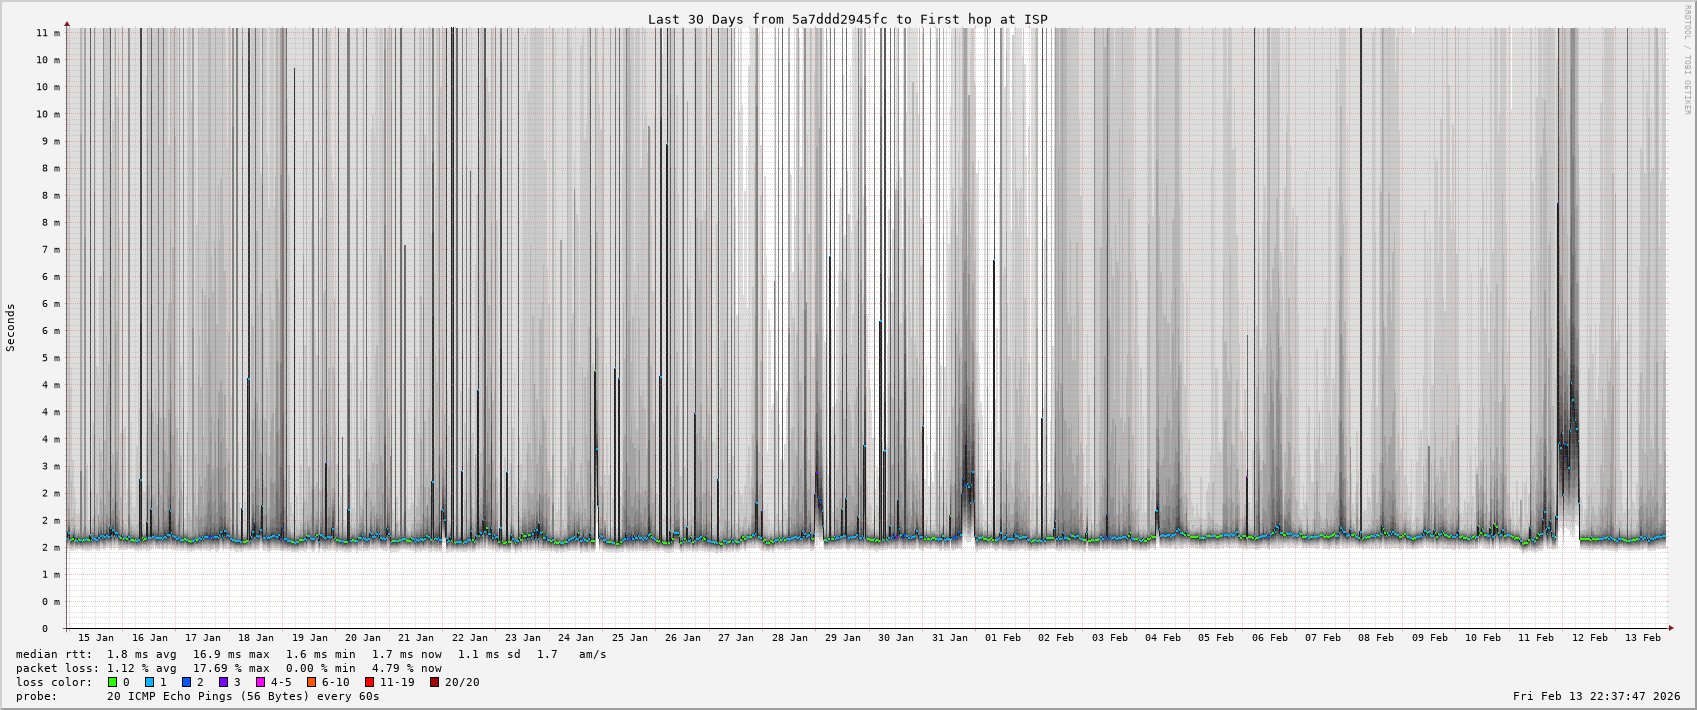The image size is (1697, 710).
Task: Click the 12 Feb date label
Action: [1589, 638]
